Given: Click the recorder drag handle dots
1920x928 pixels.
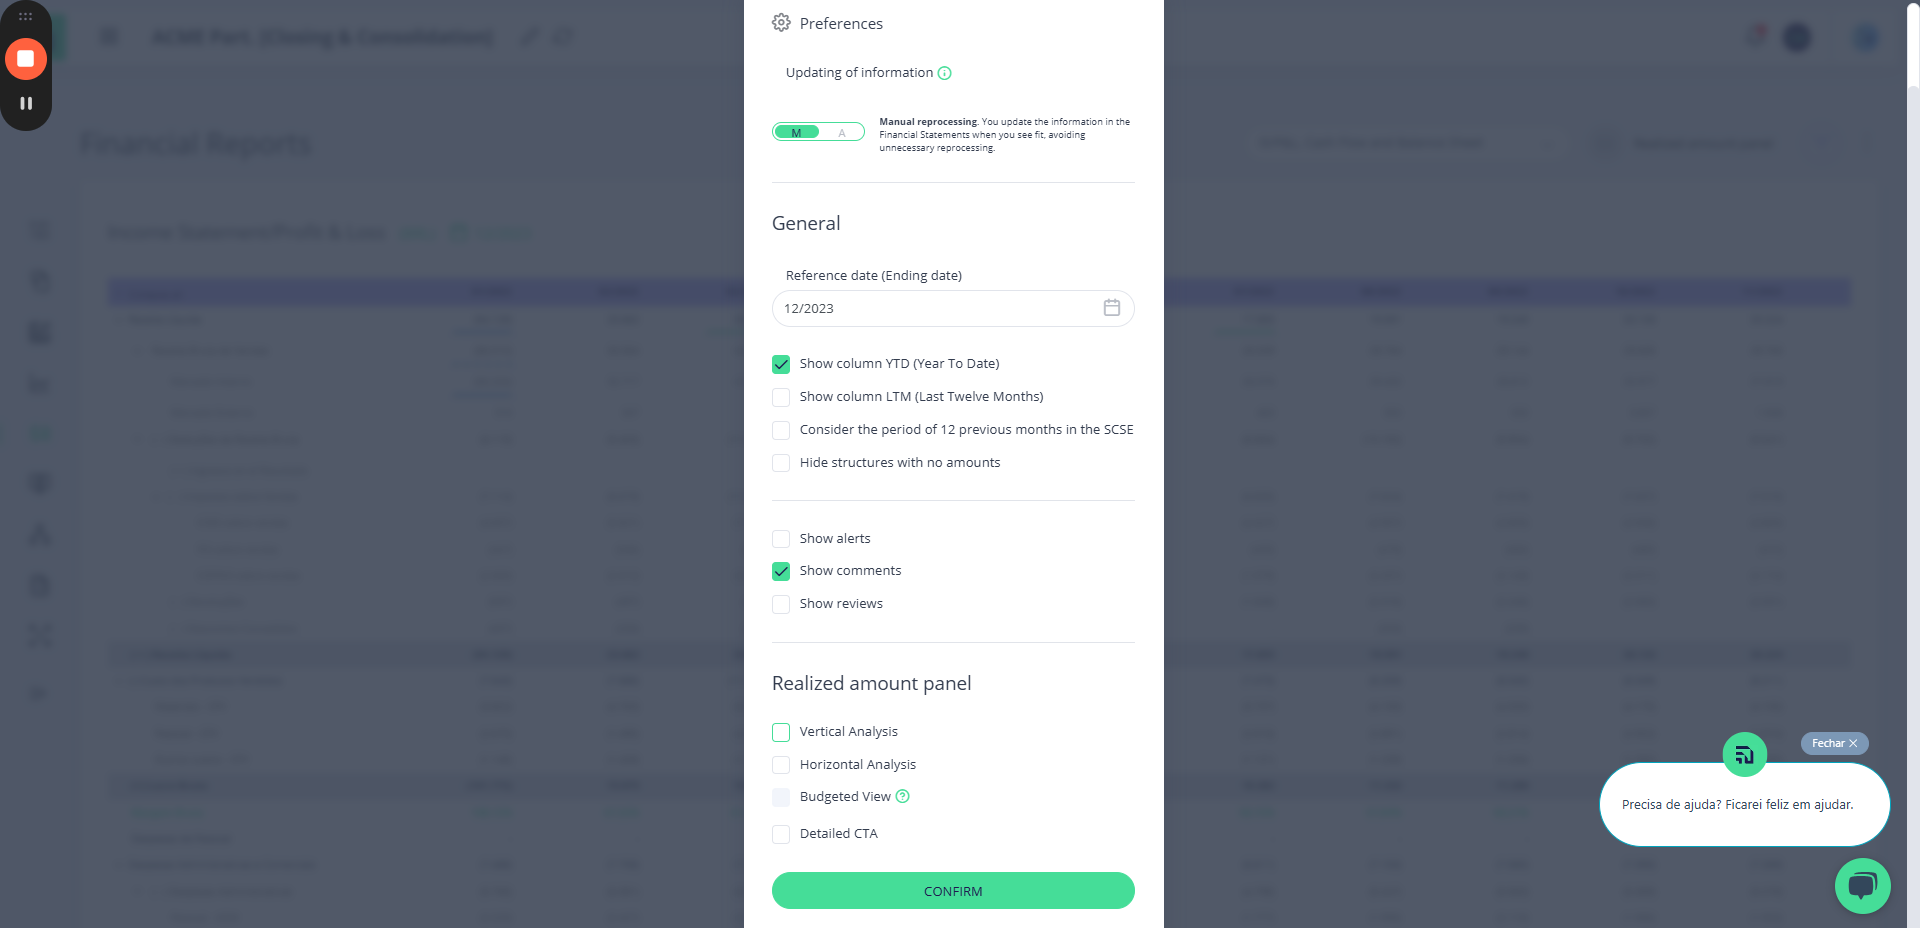Looking at the screenshot, I should click(26, 17).
